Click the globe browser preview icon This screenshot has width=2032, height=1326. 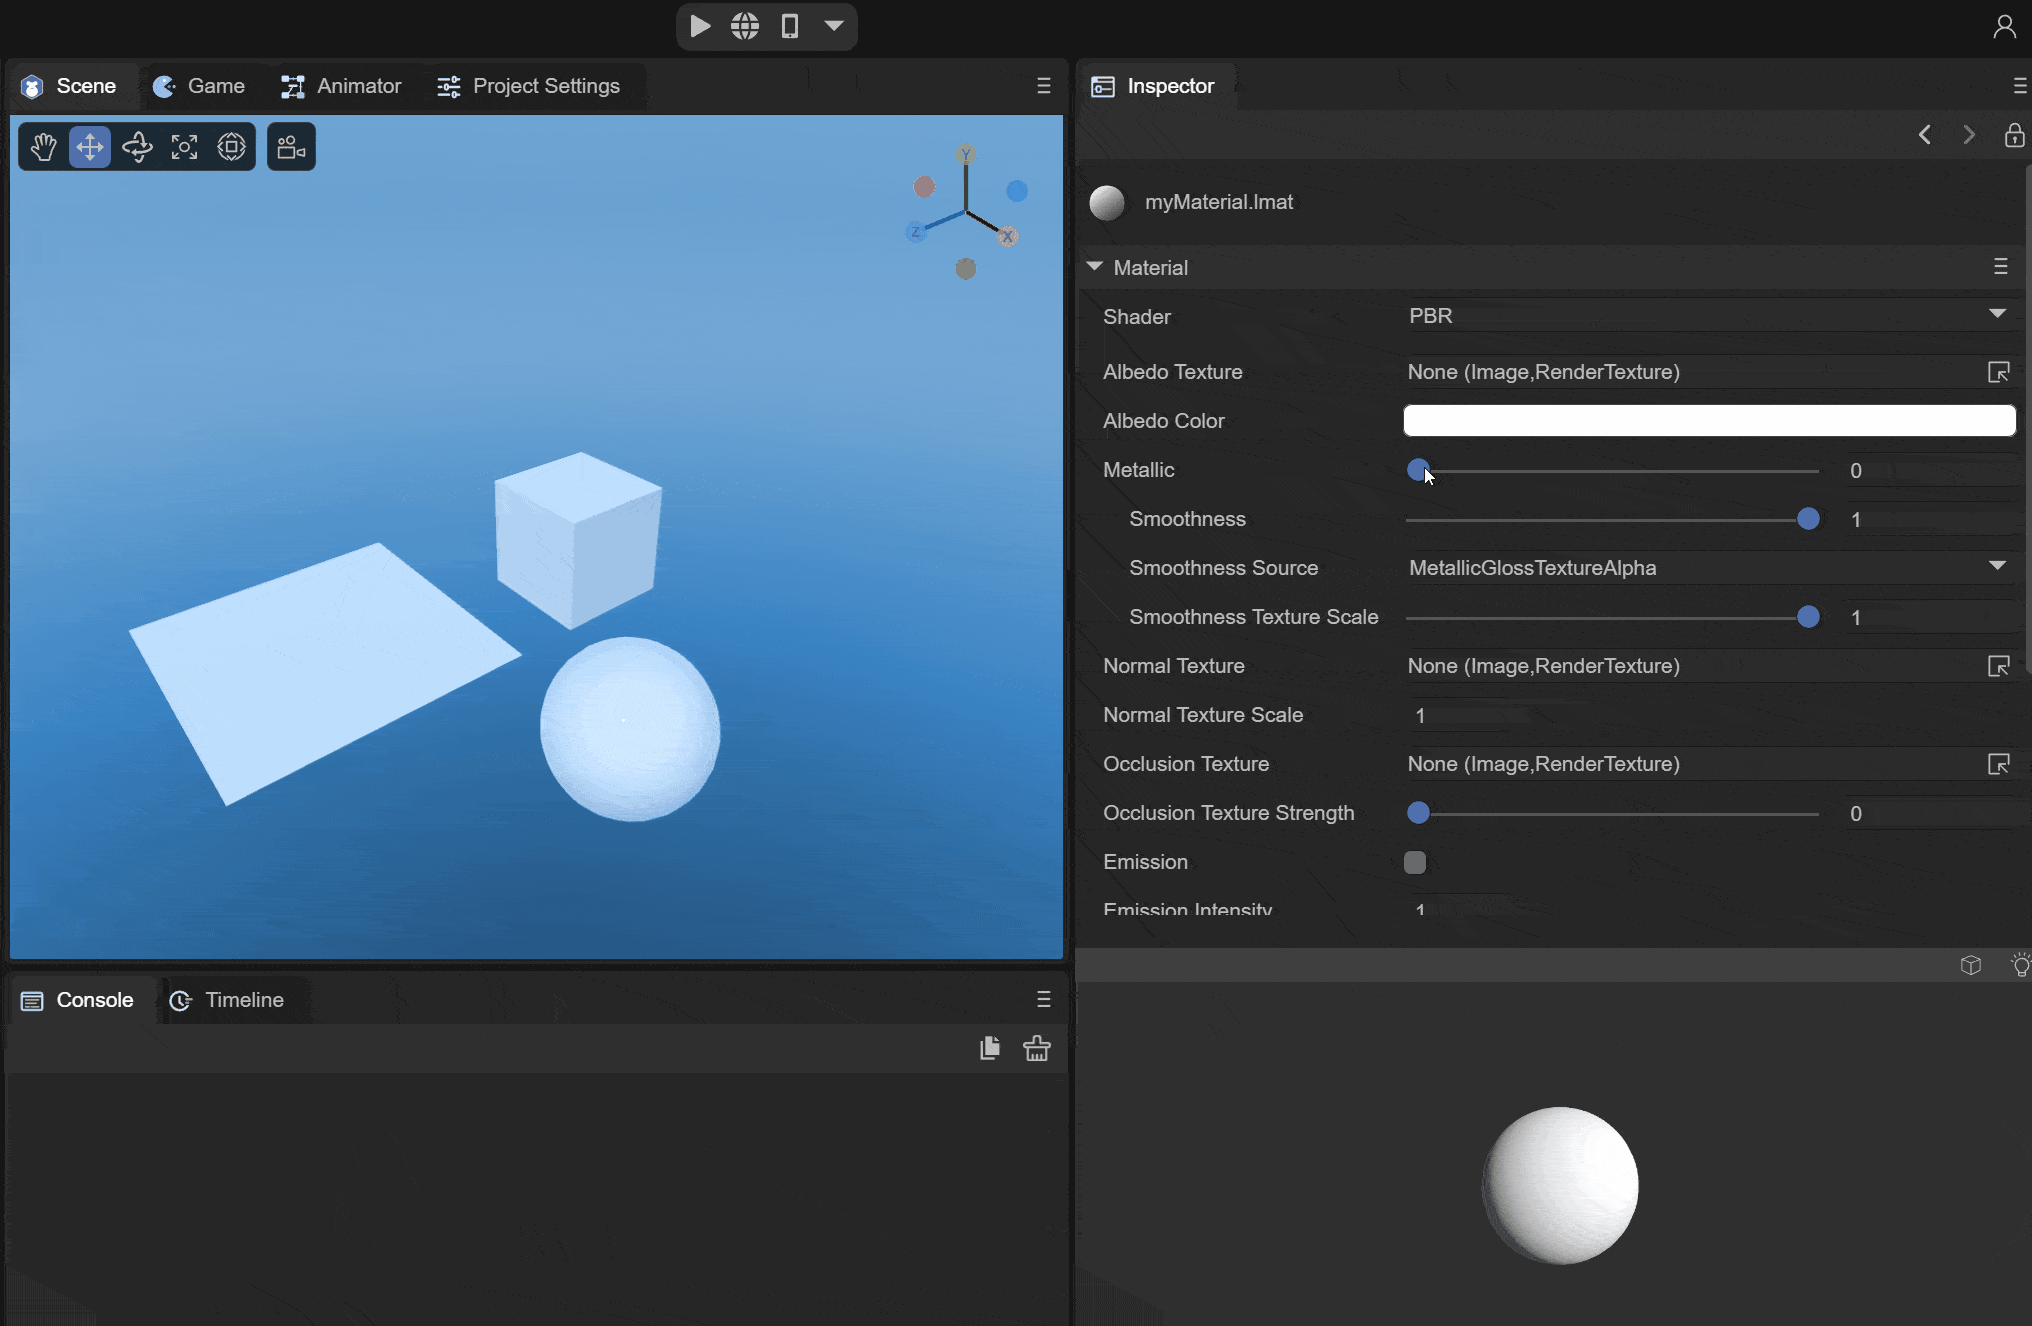pos(745,26)
